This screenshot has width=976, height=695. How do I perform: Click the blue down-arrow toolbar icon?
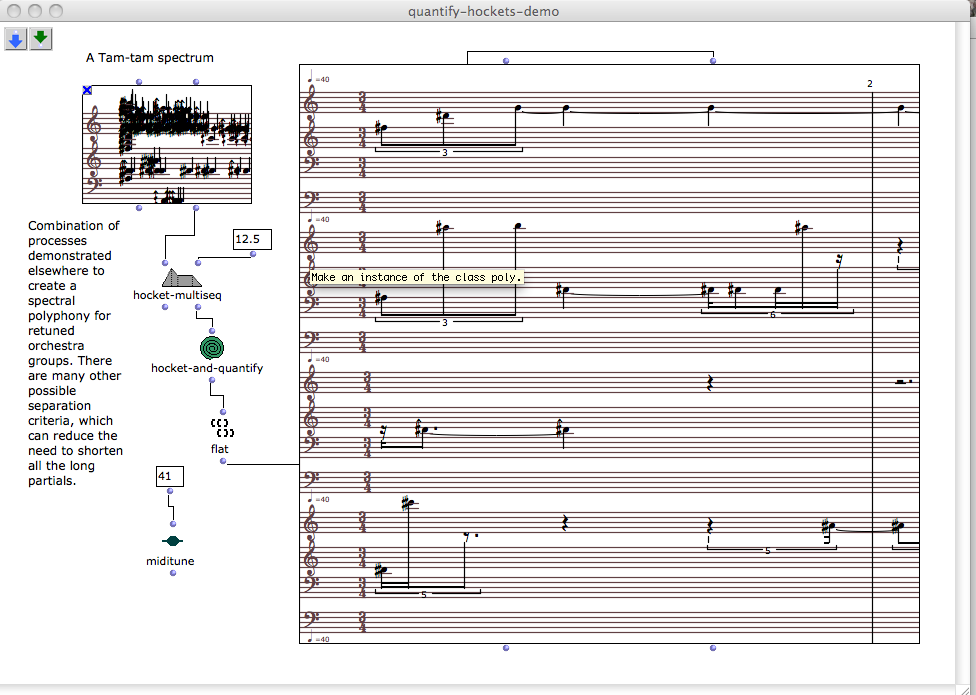(16, 39)
